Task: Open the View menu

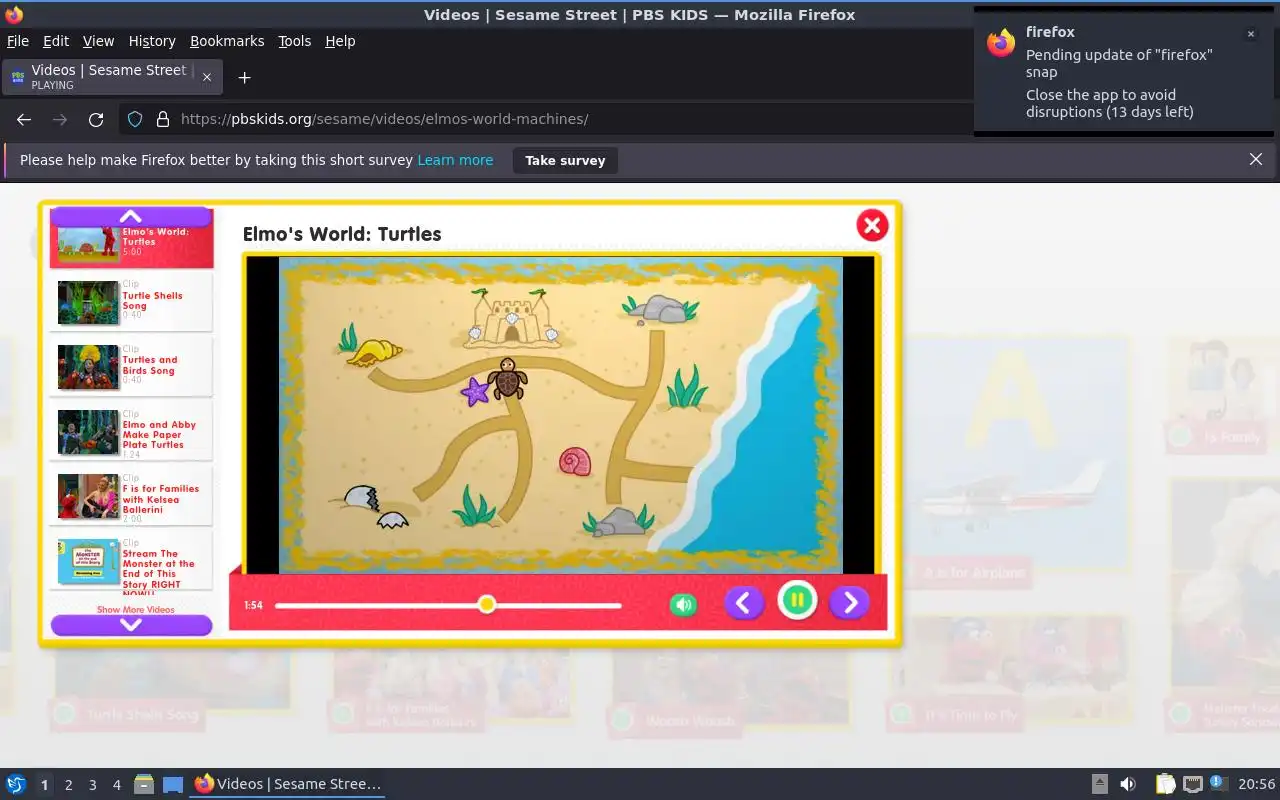Action: click(98, 41)
